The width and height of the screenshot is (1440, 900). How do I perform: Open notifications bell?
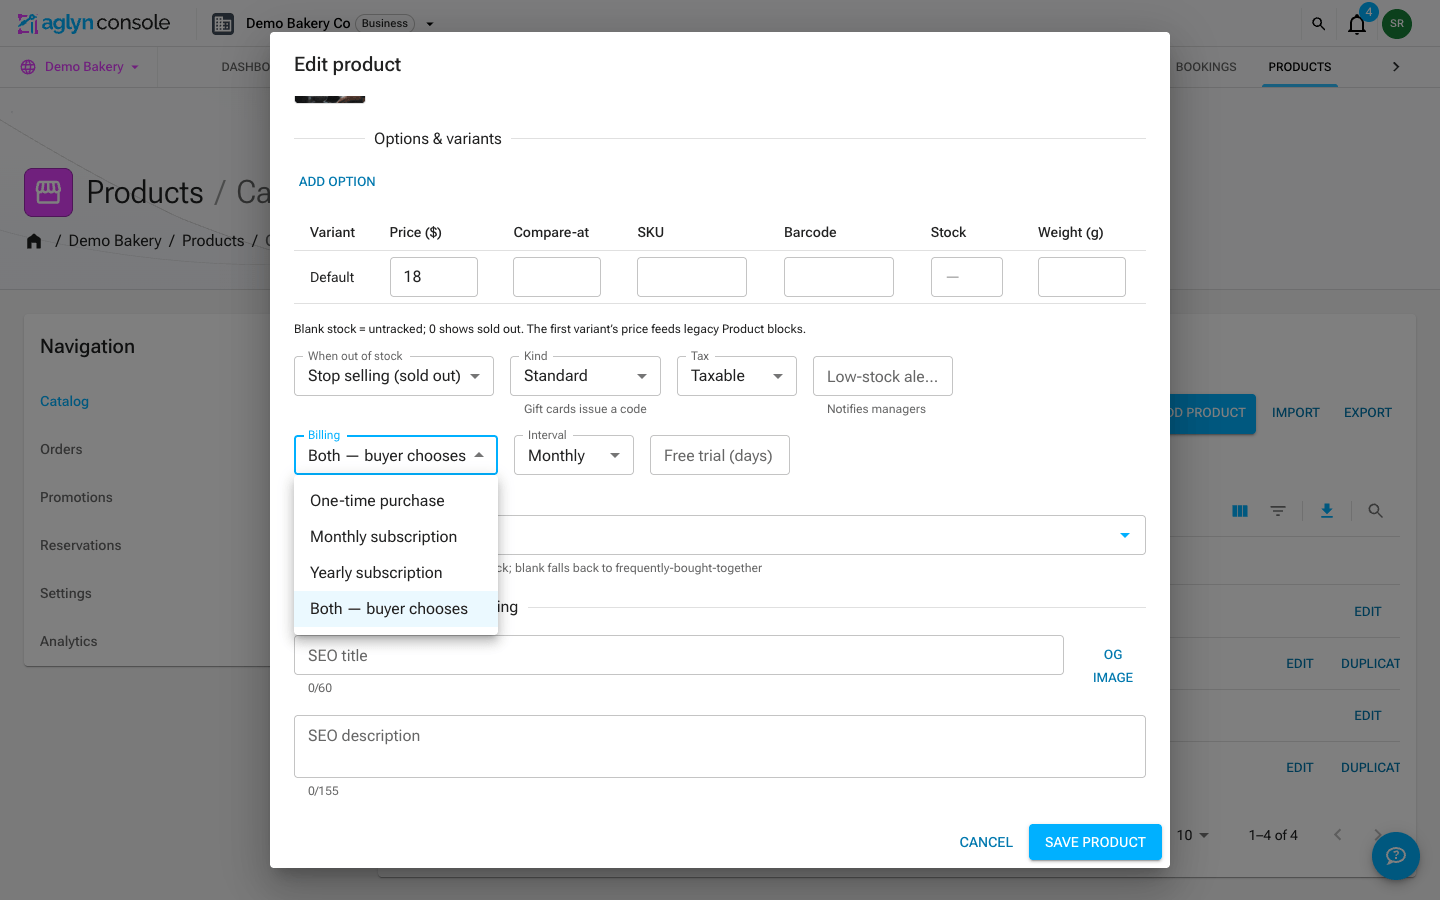click(x=1357, y=23)
